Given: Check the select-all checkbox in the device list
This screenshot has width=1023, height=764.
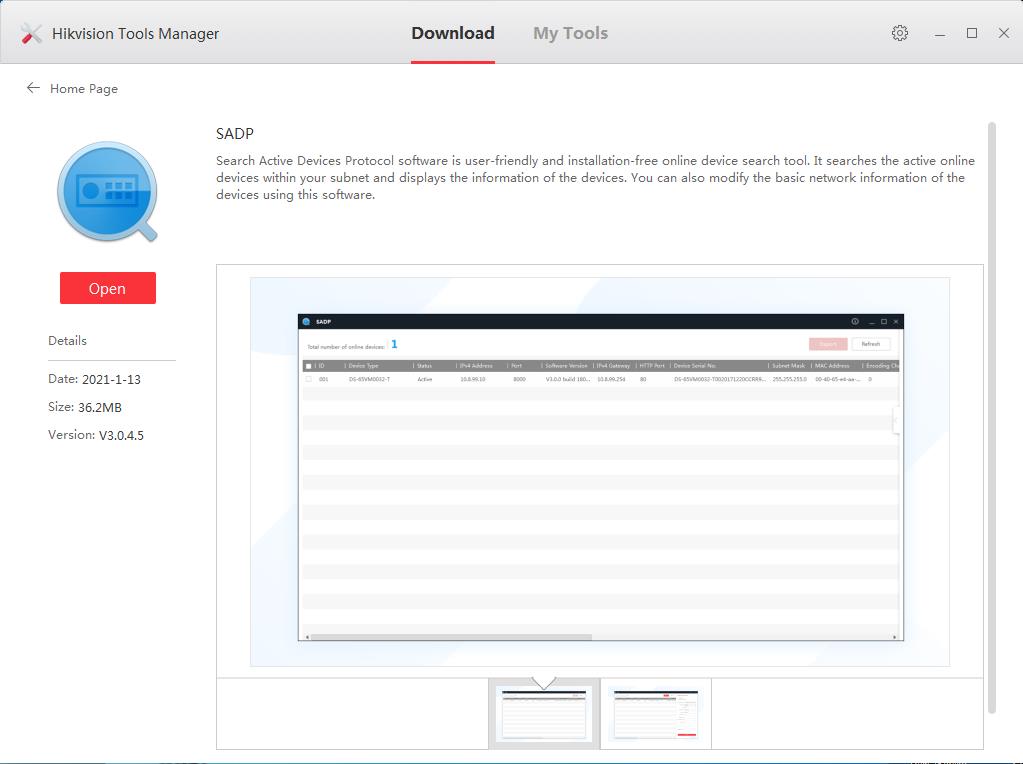Looking at the screenshot, I should click(x=307, y=365).
